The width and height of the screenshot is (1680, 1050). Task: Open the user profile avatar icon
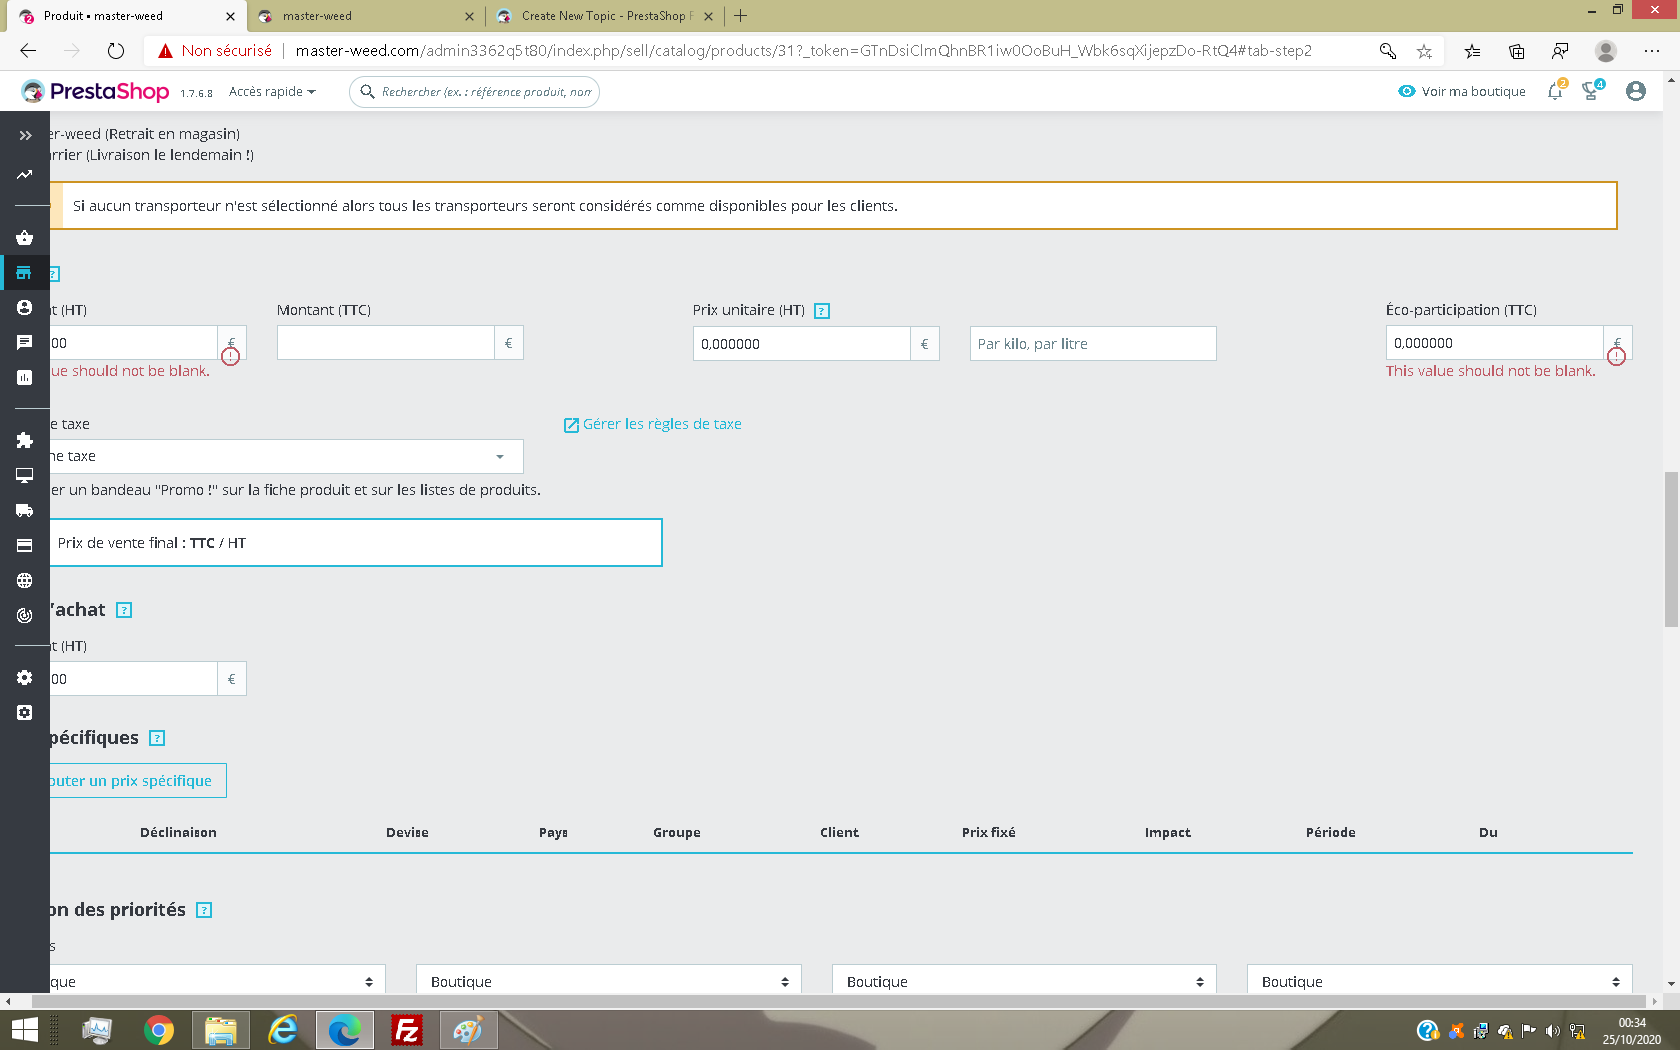coord(1636,91)
